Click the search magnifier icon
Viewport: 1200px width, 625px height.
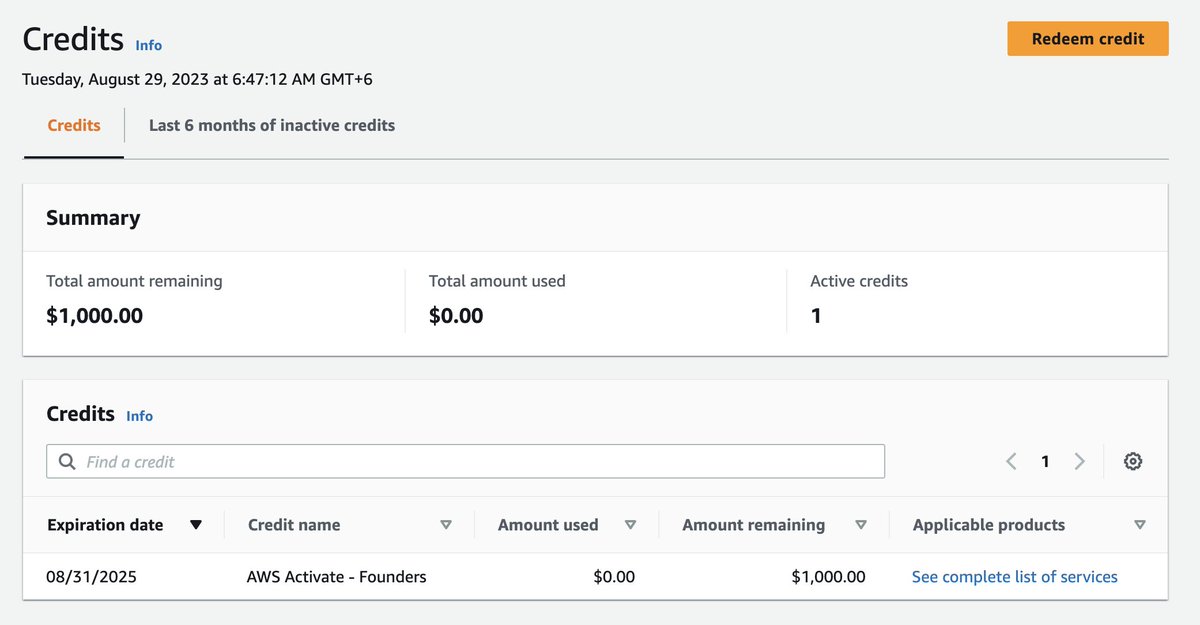[67, 461]
